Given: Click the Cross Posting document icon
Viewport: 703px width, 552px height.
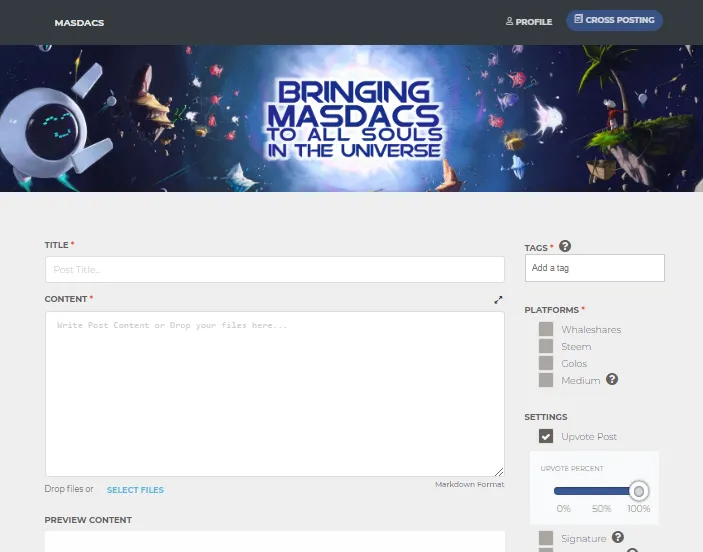Looking at the screenshot, I should pyautogui.click(x=578, y=19).
